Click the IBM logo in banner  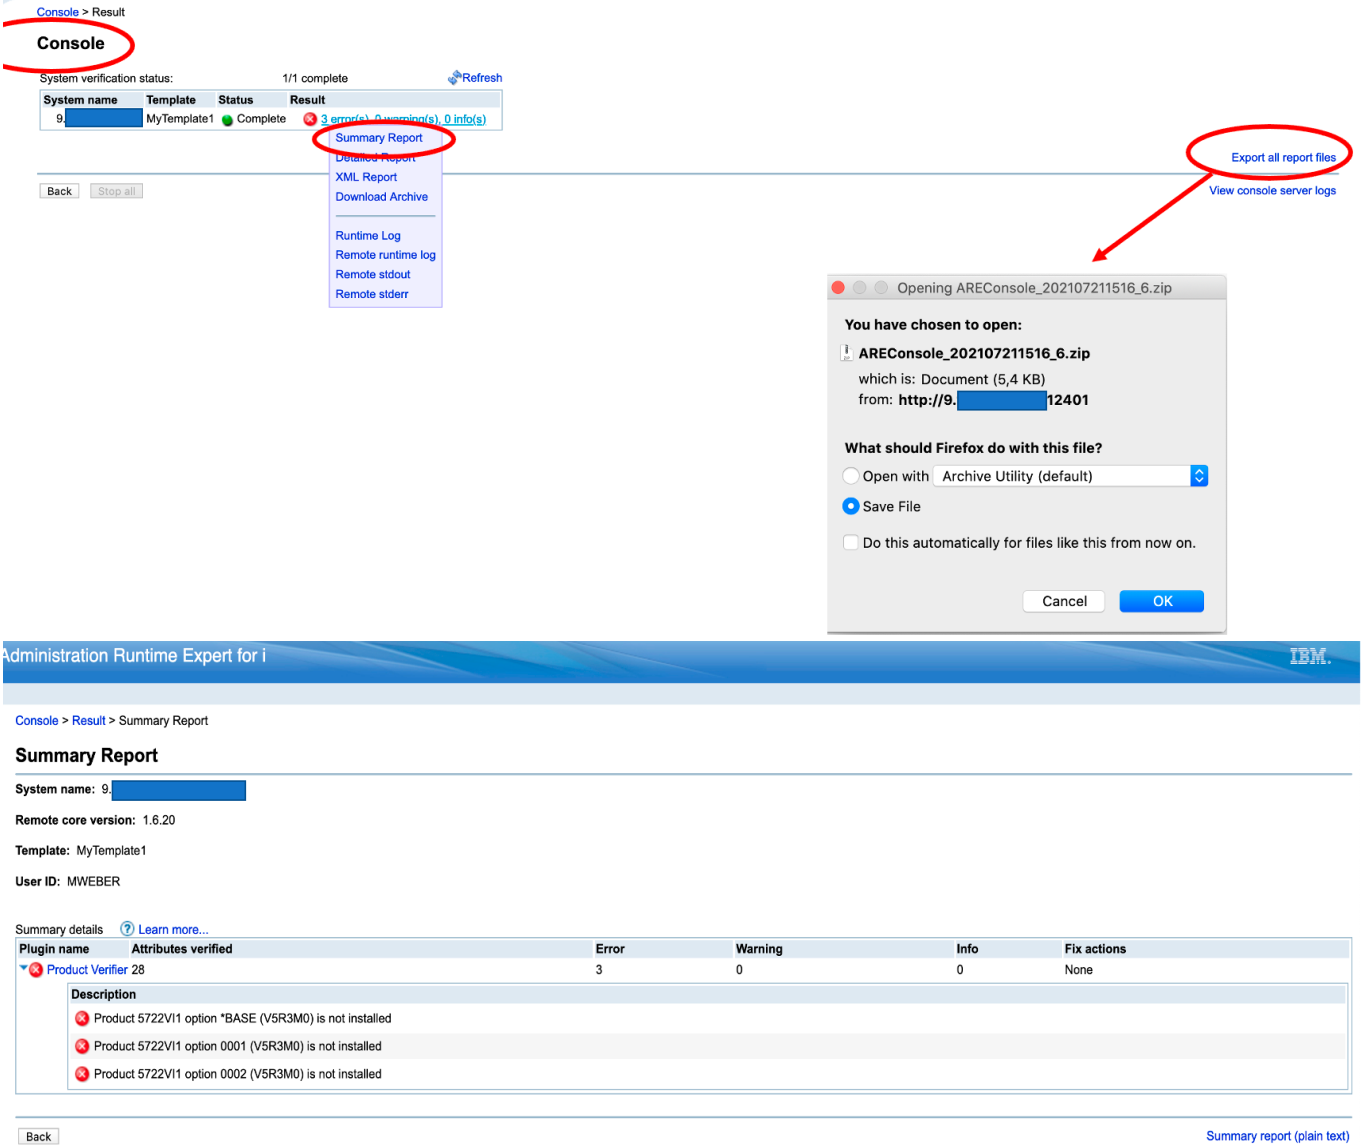coord(1310,656)
